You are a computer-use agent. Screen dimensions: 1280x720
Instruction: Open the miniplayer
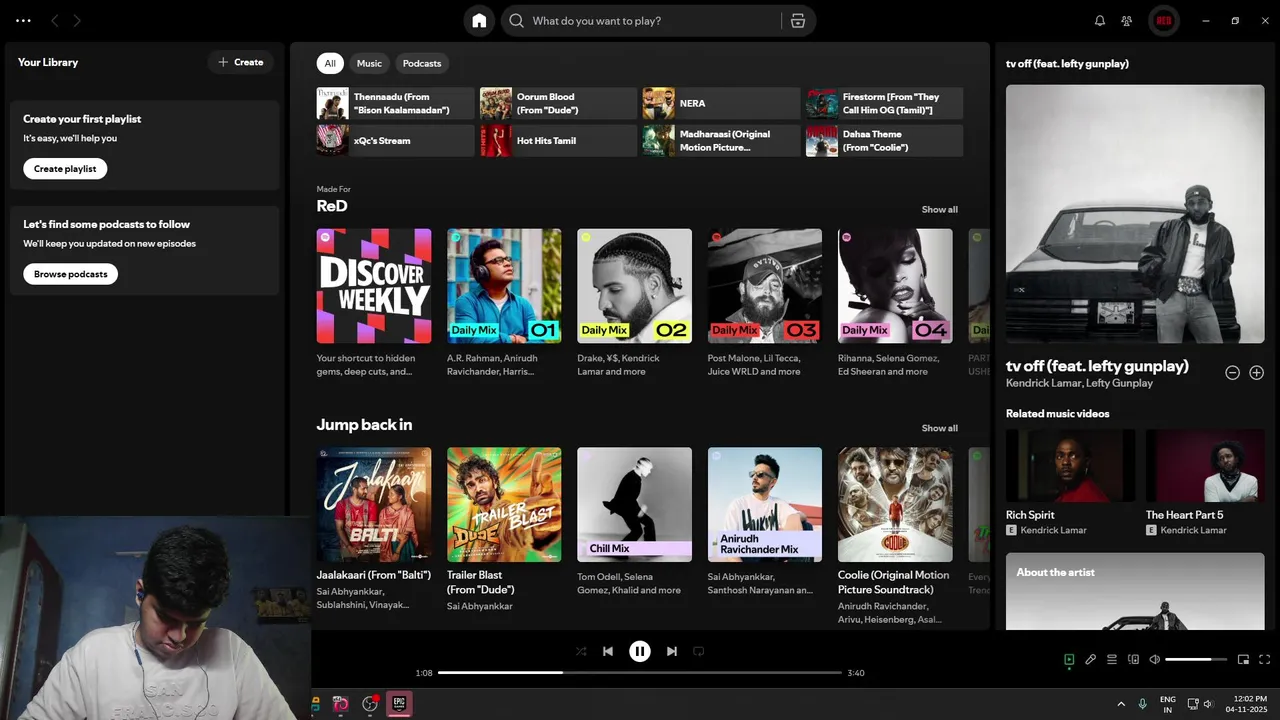pos(1243,659)
